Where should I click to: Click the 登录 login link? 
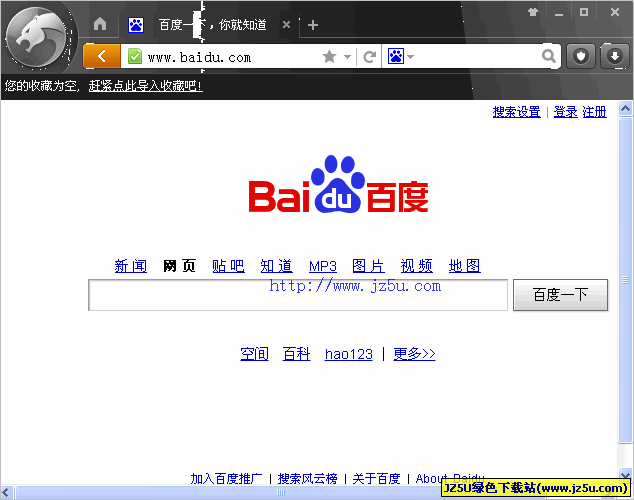[565, 112]
